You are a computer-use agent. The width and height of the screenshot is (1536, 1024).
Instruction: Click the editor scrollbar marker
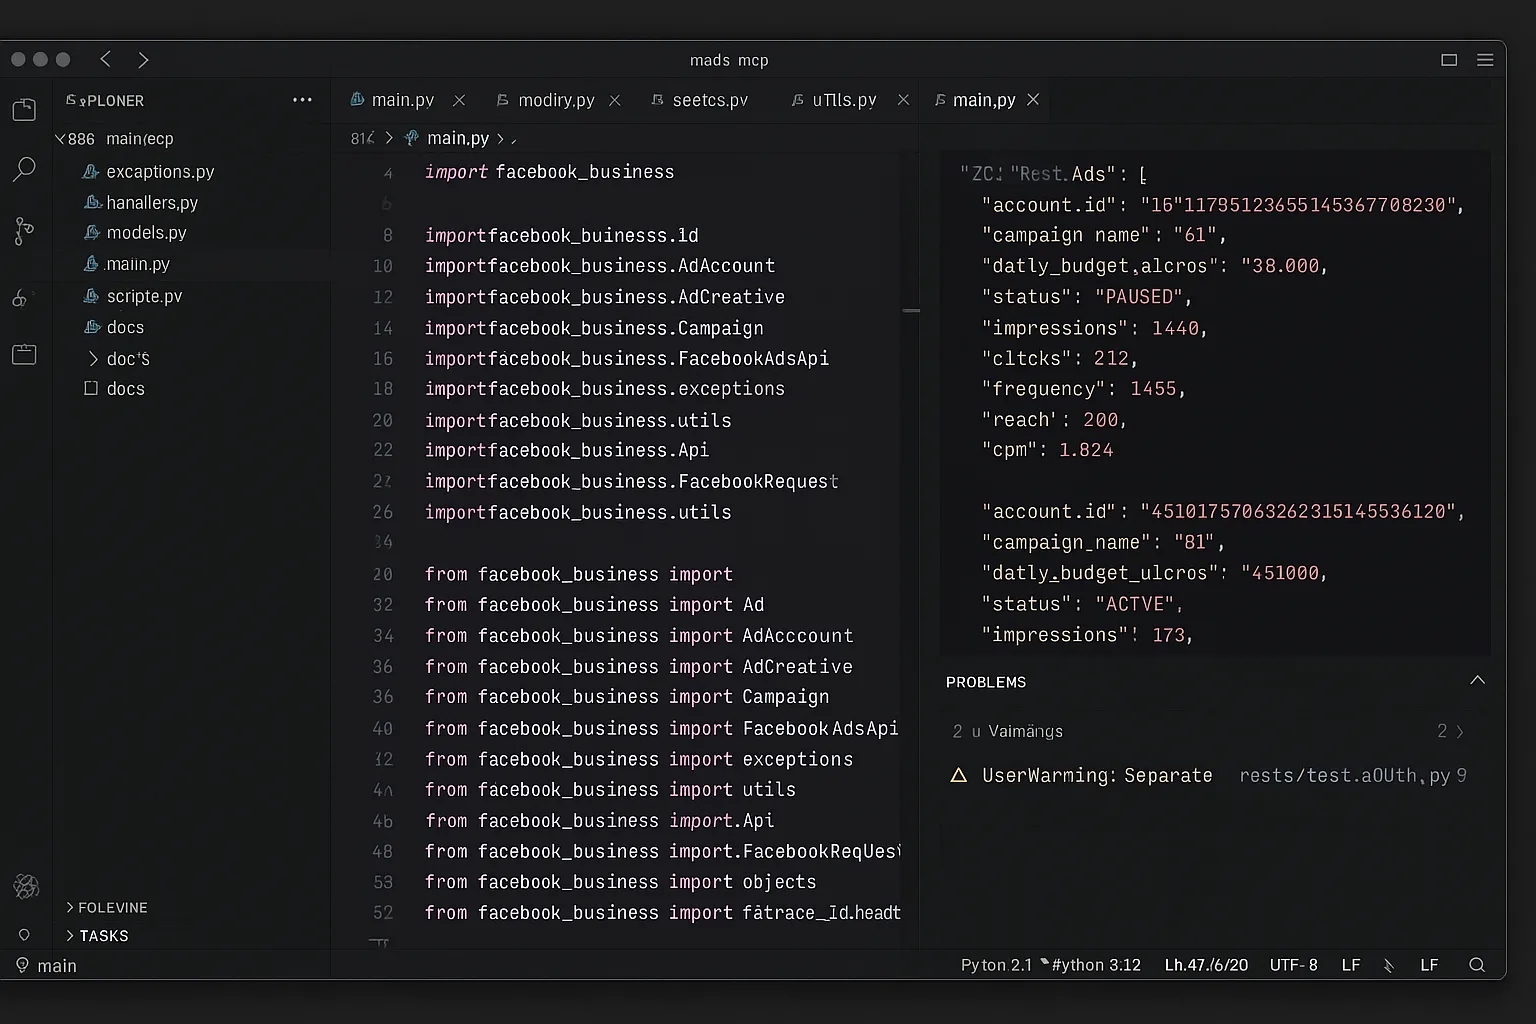click(x=911, y=311)
